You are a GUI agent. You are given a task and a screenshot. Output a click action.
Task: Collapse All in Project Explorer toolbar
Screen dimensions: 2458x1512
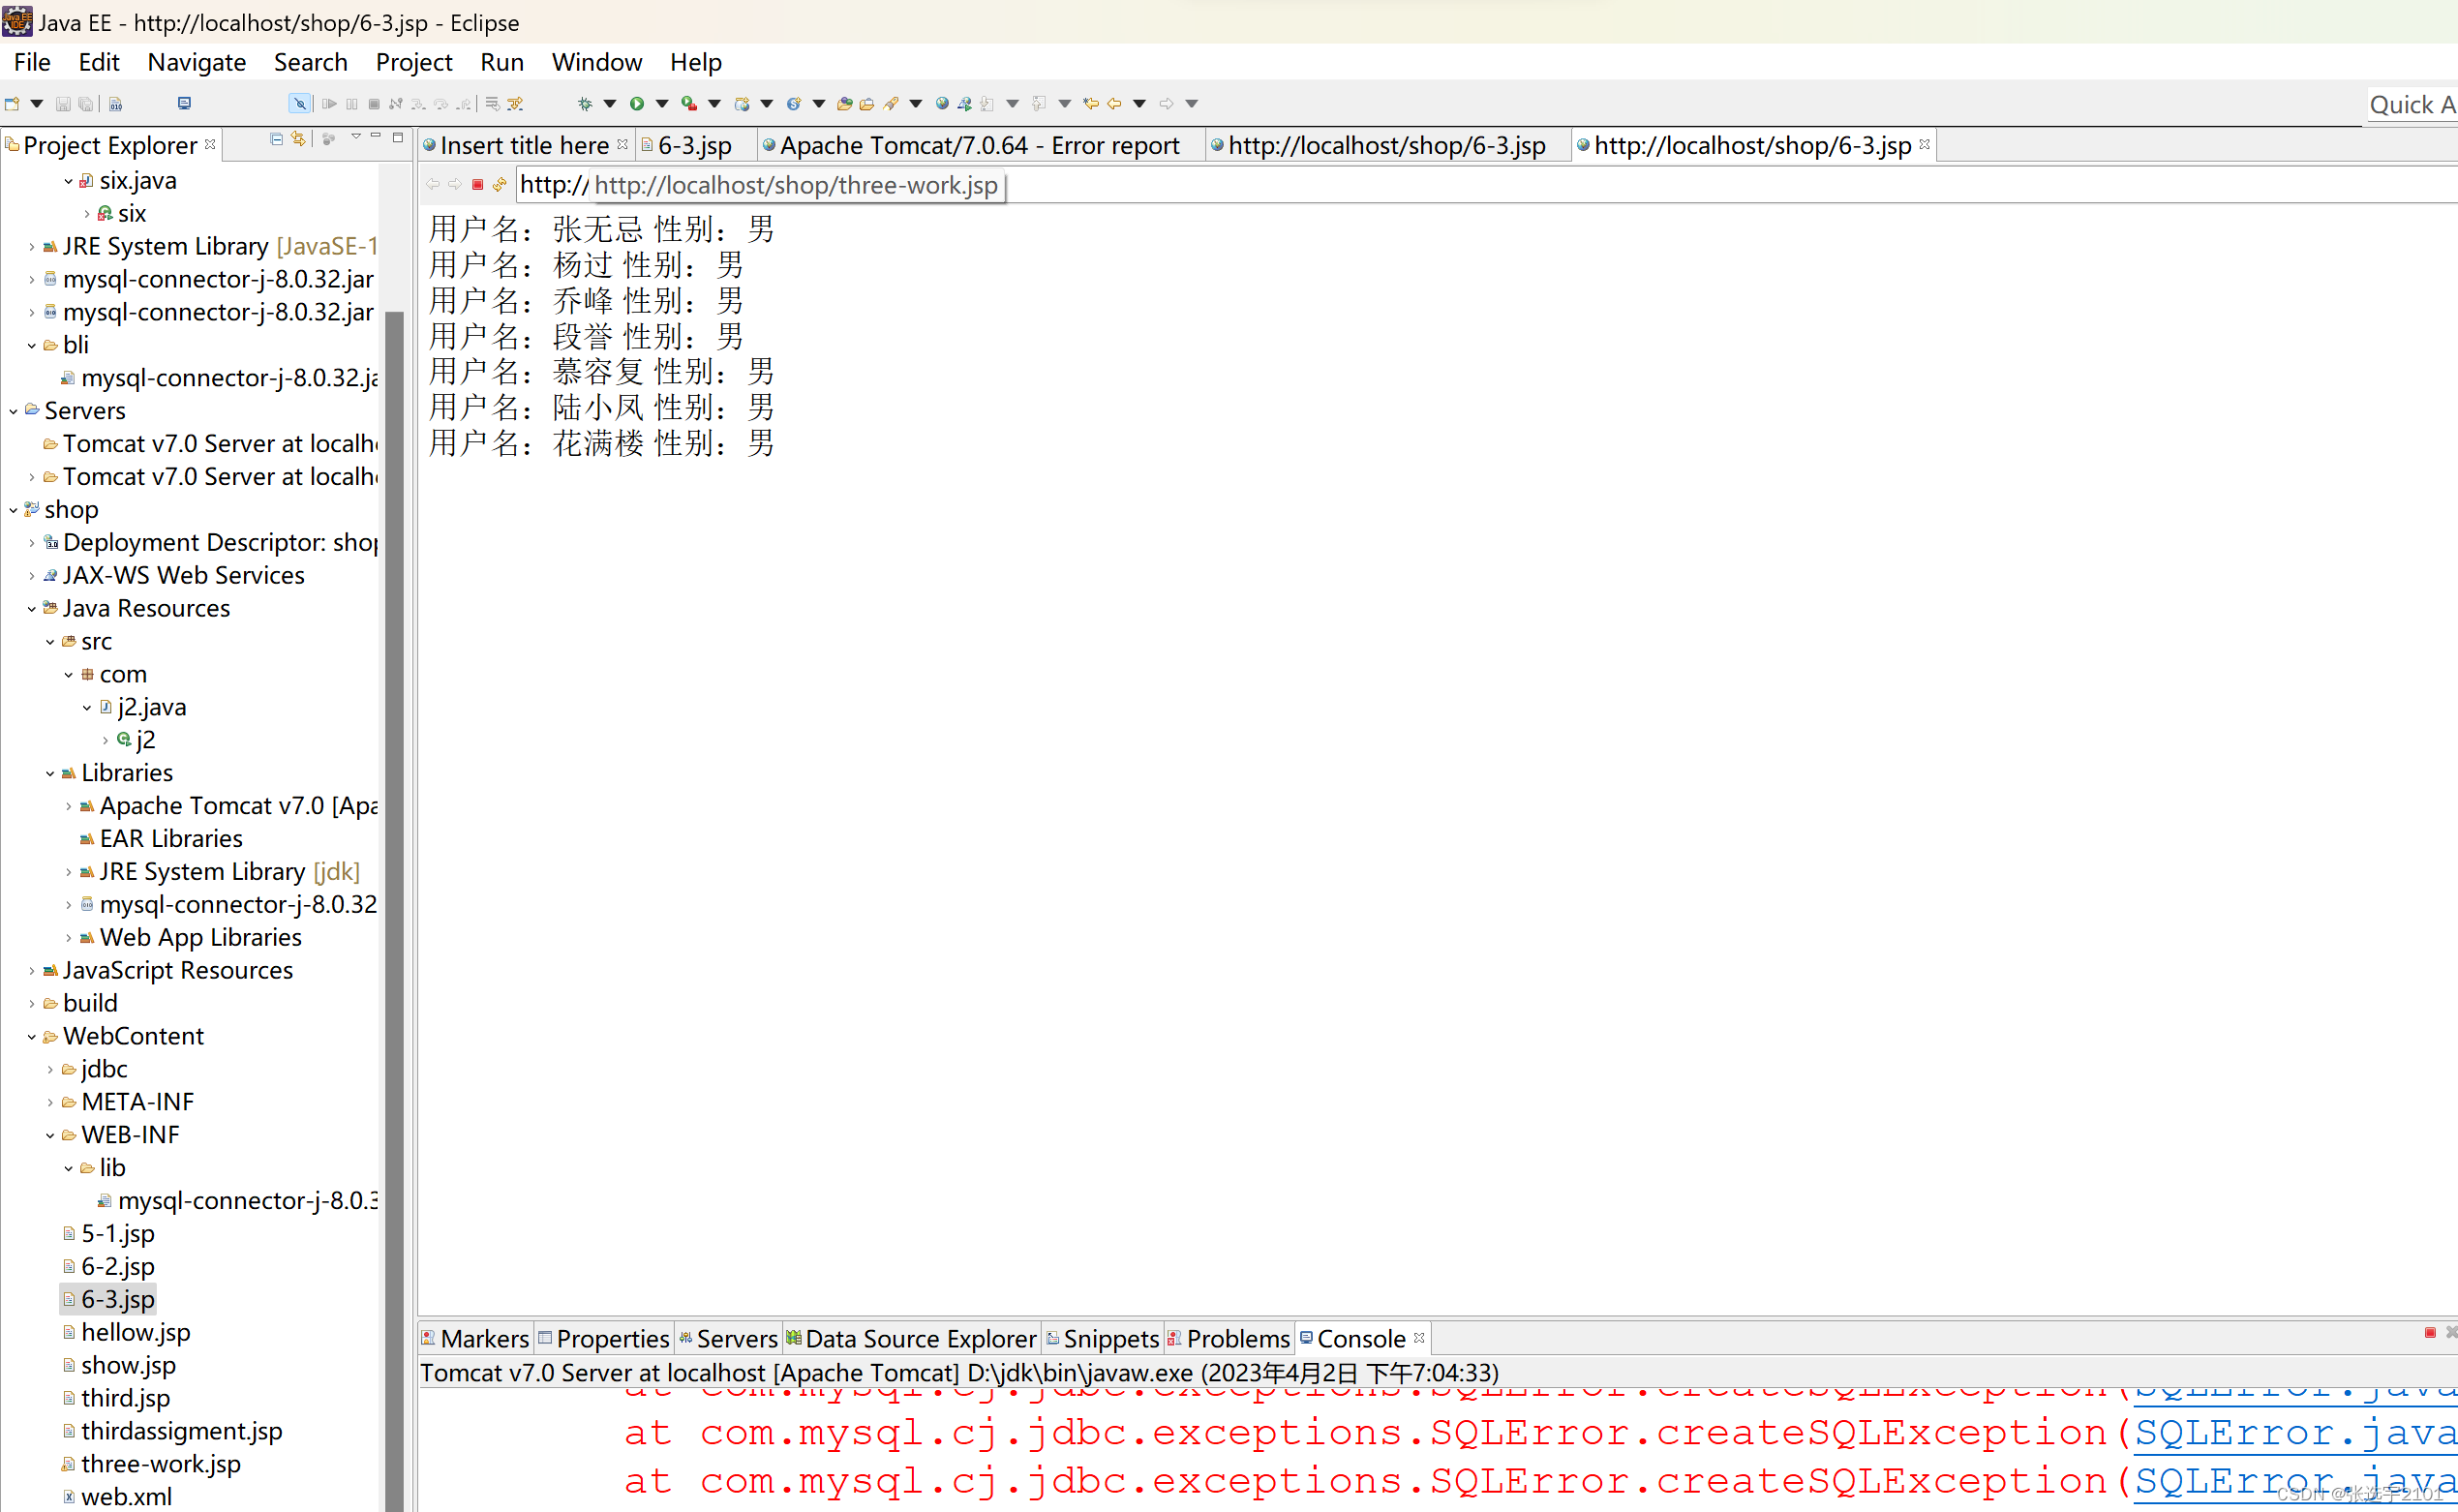pyautogui.click(x=276, y=139)
